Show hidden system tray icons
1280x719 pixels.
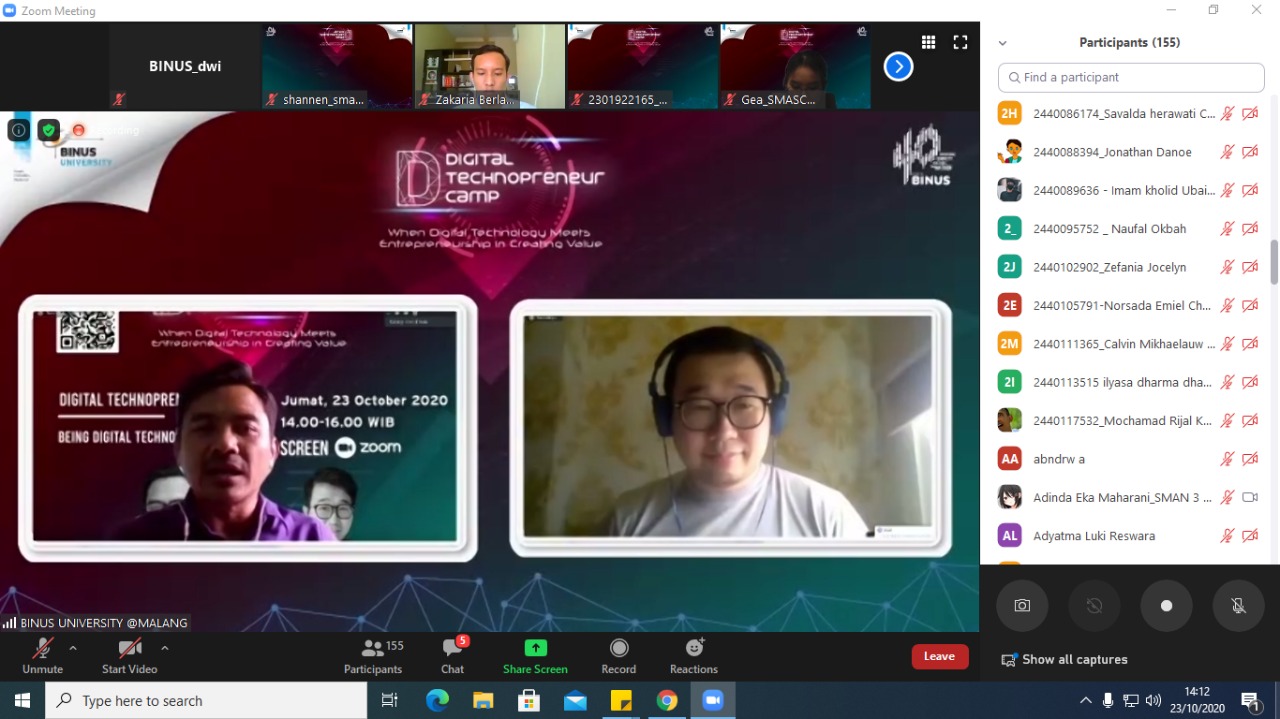(1086, 701)
